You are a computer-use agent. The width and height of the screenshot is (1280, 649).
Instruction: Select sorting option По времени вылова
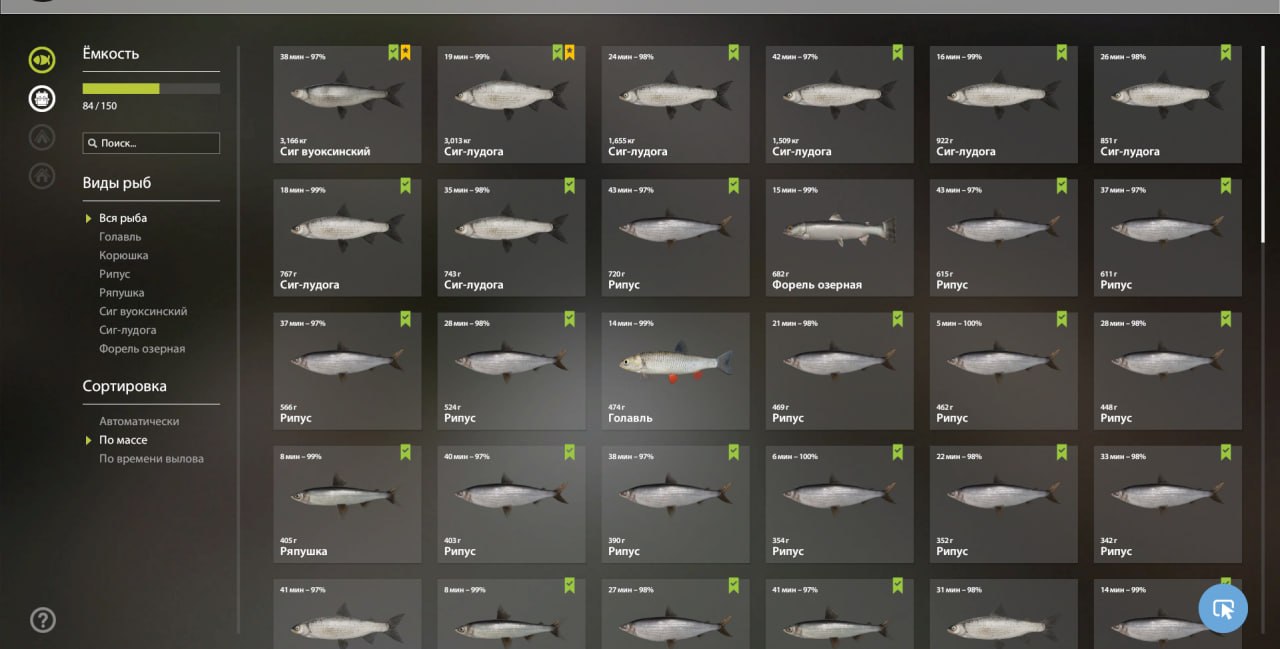click(151, 459)
